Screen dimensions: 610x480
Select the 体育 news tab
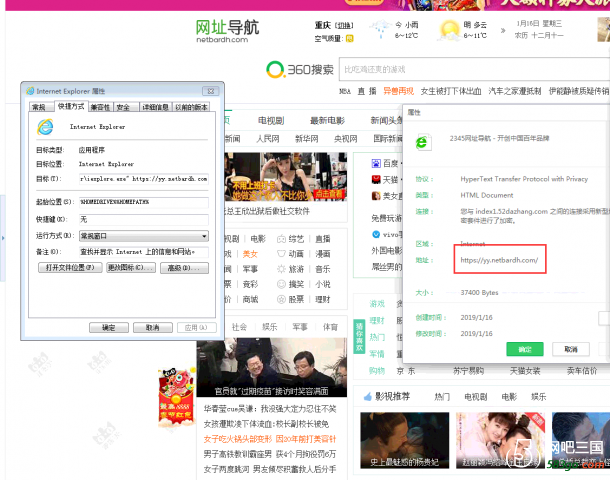pos(330,327)
